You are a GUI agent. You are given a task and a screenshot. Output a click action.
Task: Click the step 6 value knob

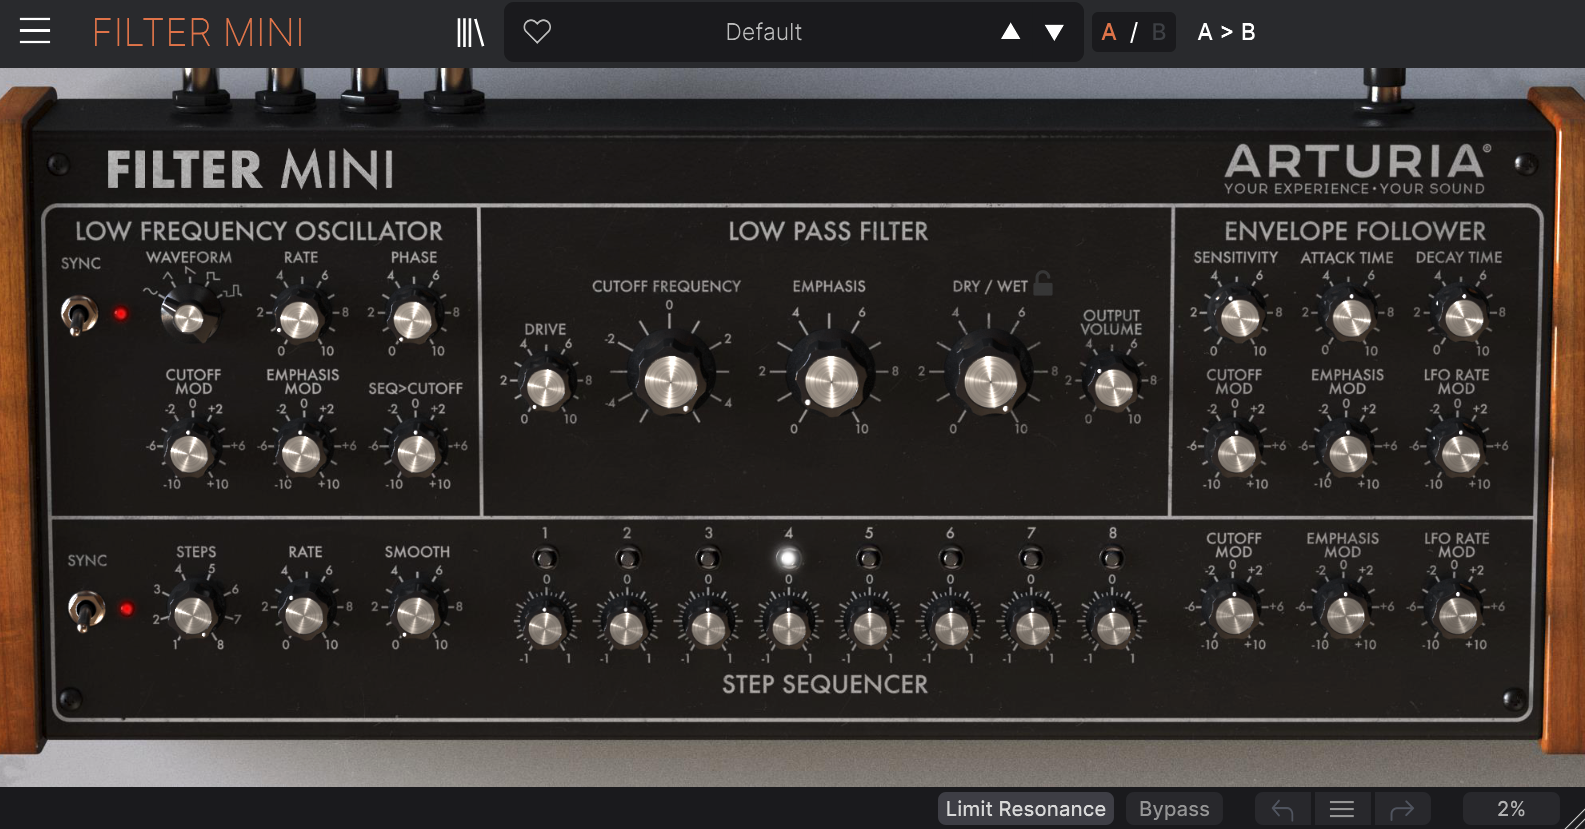(x=951, y=627)
